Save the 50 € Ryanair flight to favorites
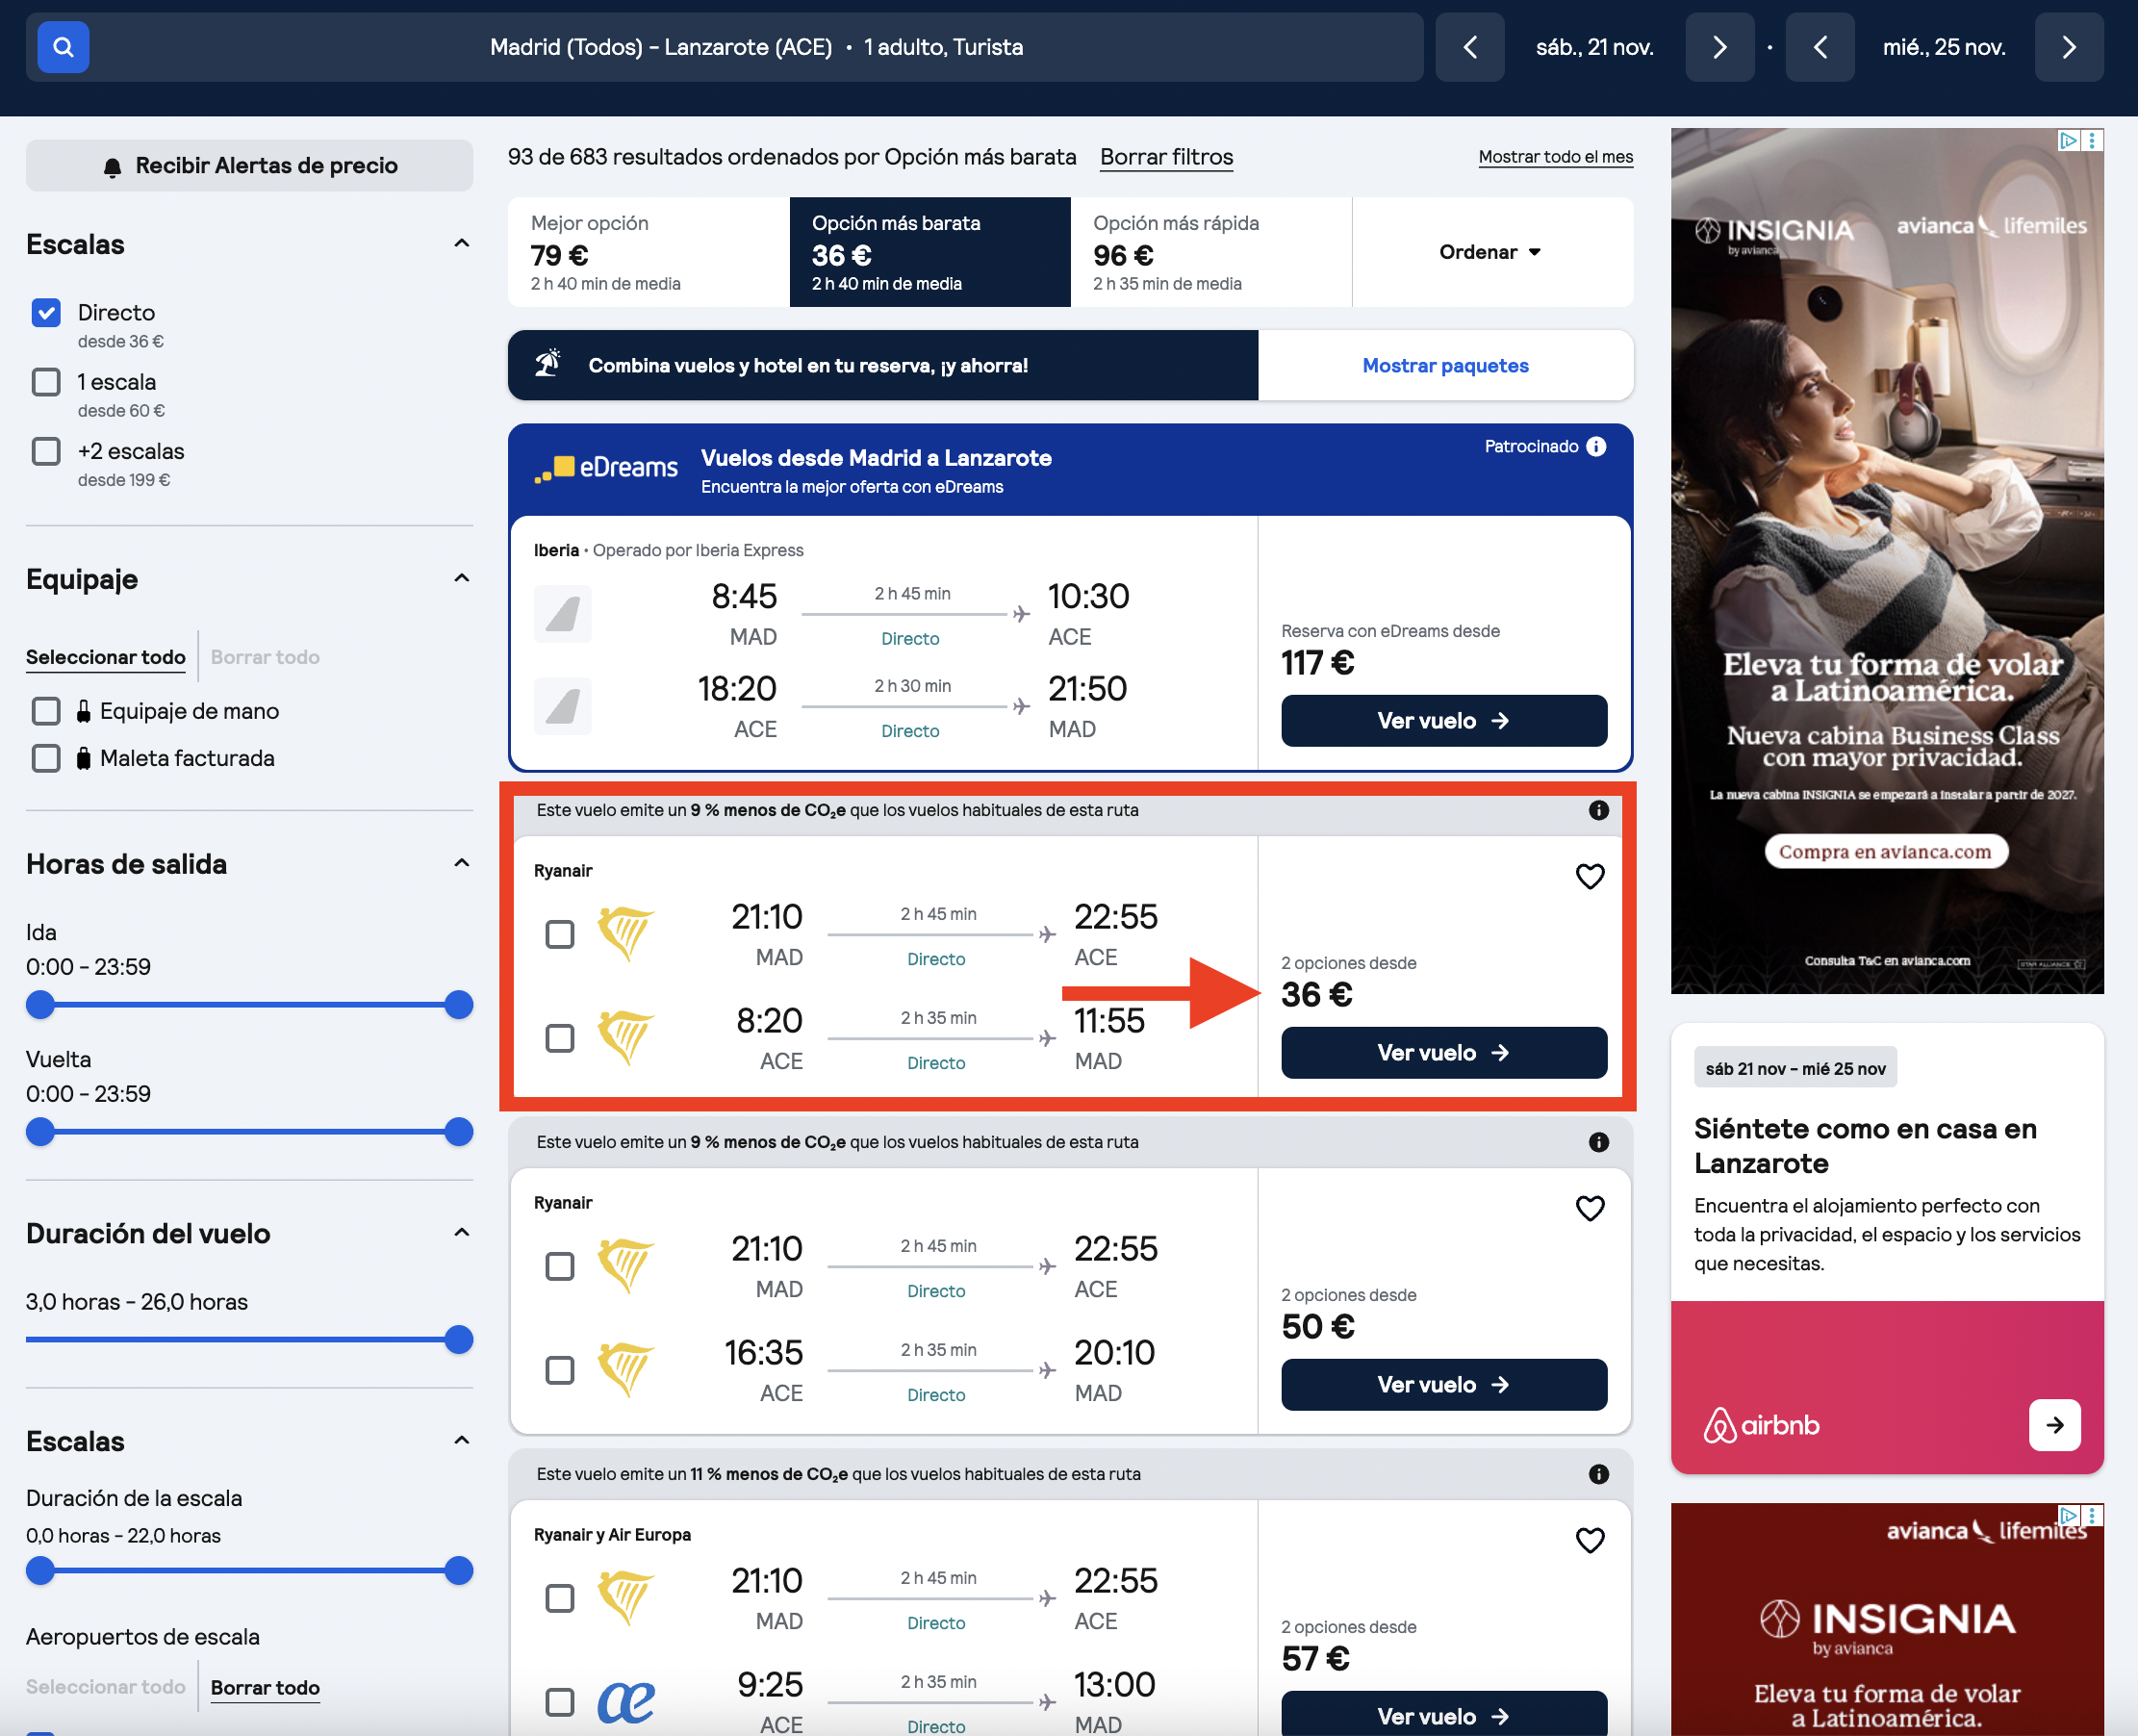The width and height of the screenshot is (2138, 1736). point(1590,1208)
